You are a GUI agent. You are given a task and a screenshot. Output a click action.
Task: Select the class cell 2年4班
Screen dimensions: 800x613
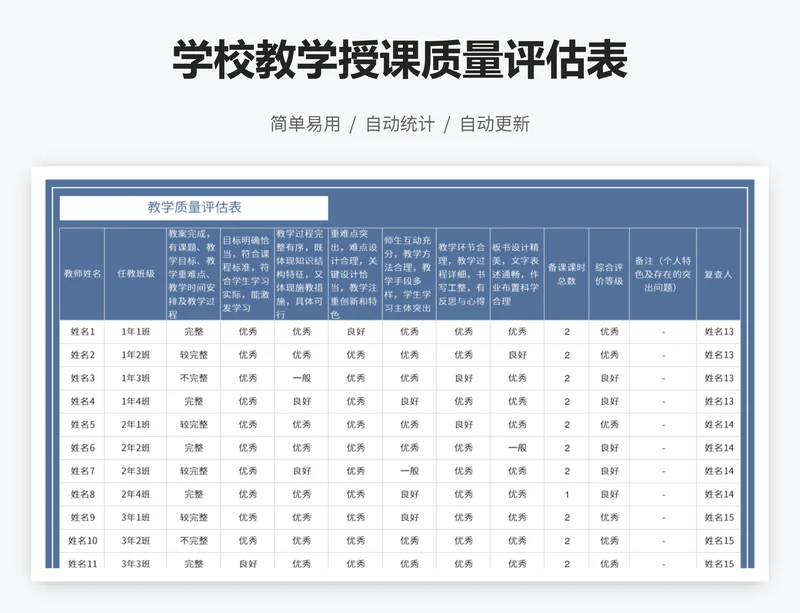pyautogui.click(x=136, y=495)
